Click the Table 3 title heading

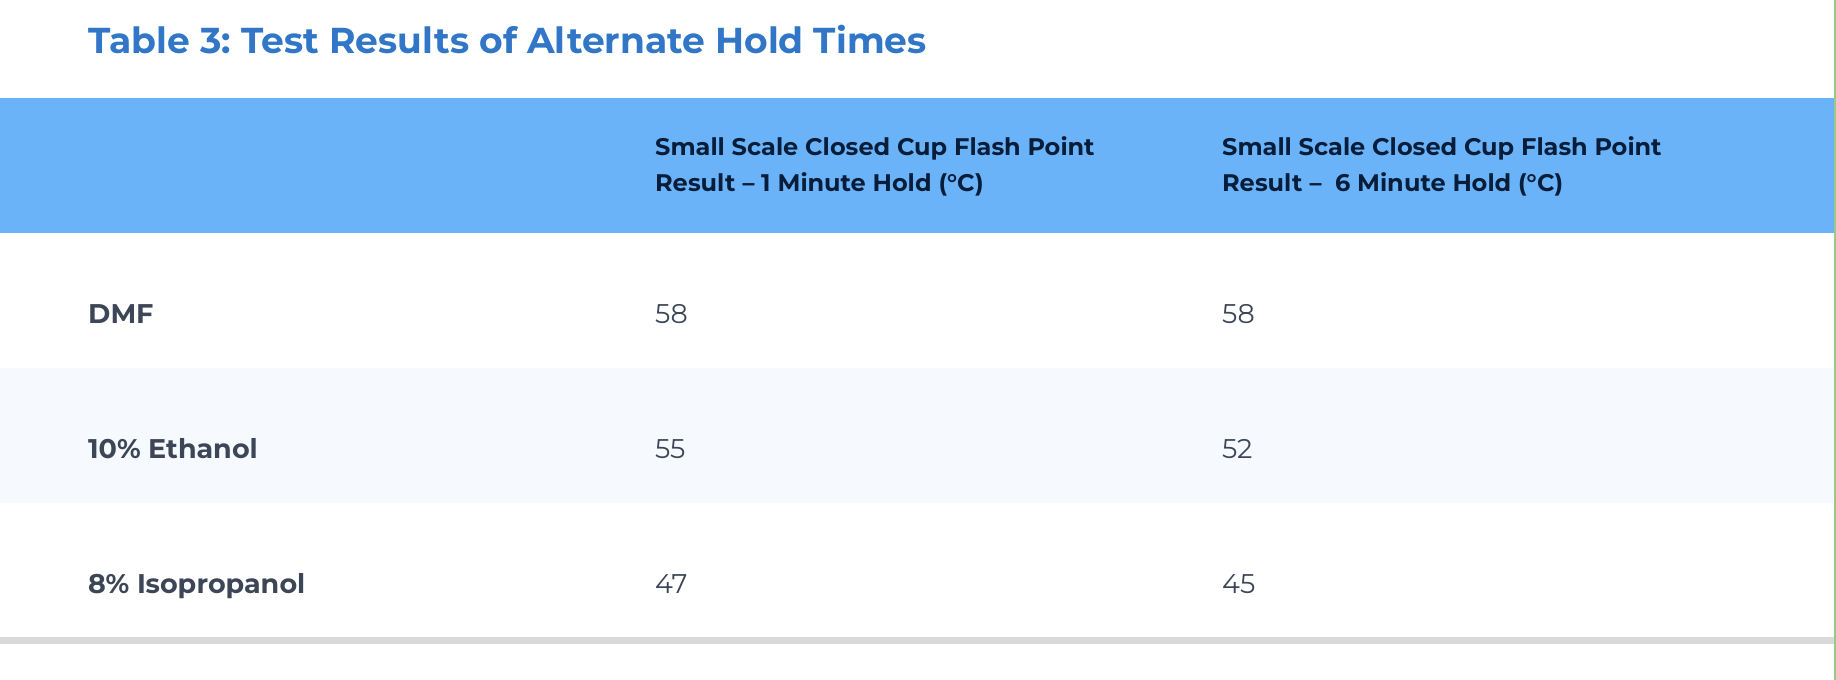(507, 41)
